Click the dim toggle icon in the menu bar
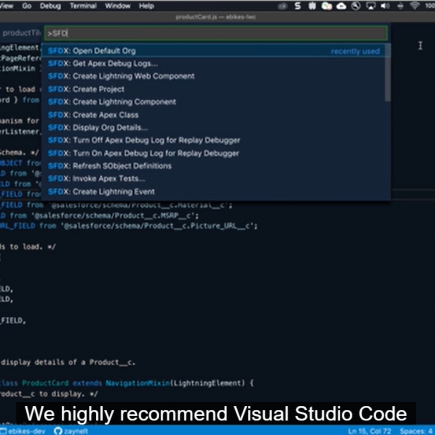Screen dimensions: 435x435 pyautogui.click(x=283, y=6)
